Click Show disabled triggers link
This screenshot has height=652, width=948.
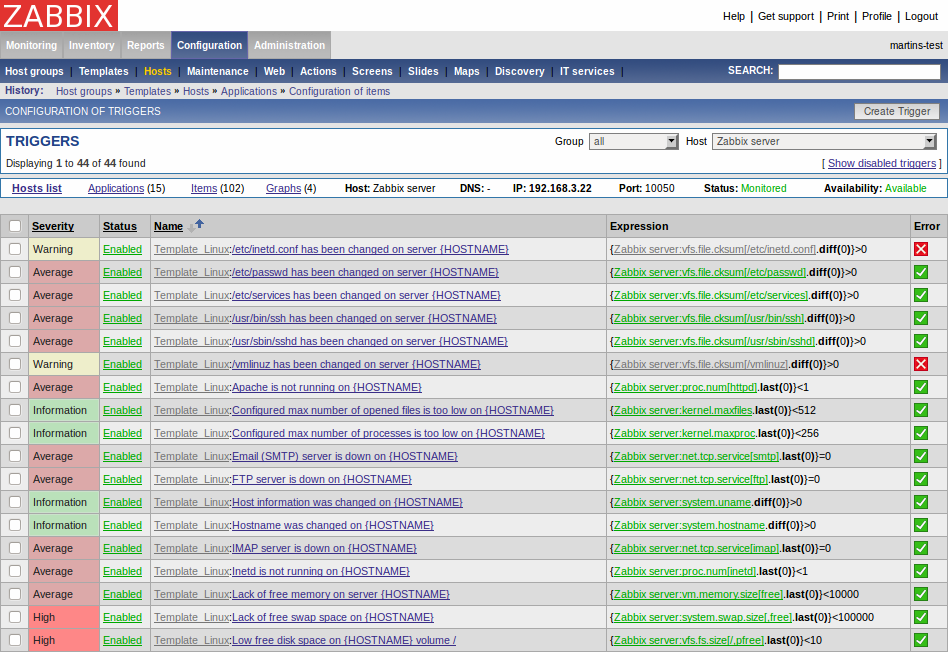pyautogui.click(x=881, y=163)
